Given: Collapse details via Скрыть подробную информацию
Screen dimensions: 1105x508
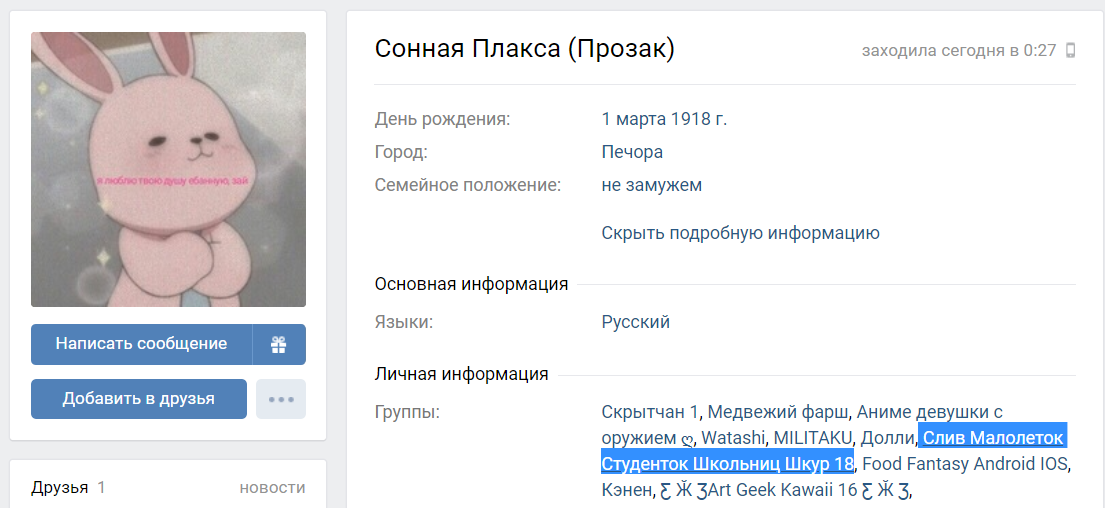Looking at the screenshot, I should pos(740,233).
